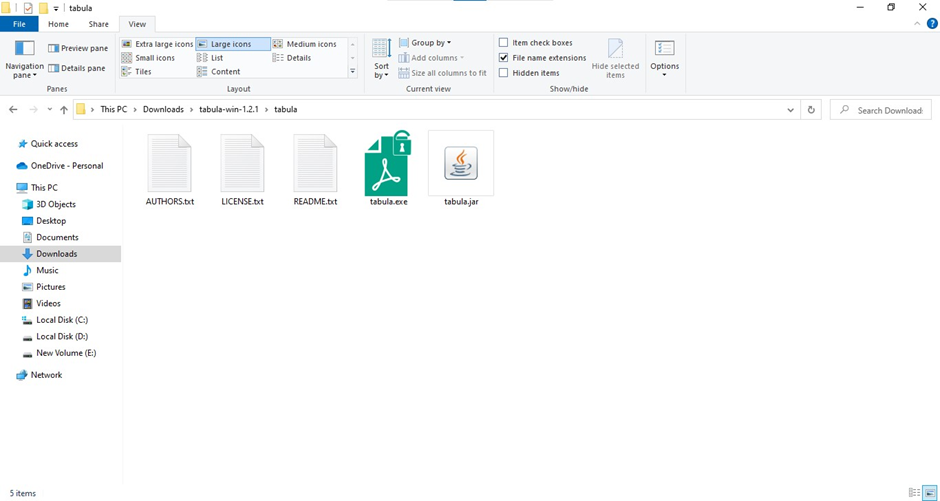
Task: Switch layout to List view
Action: [x=210, y=58]
